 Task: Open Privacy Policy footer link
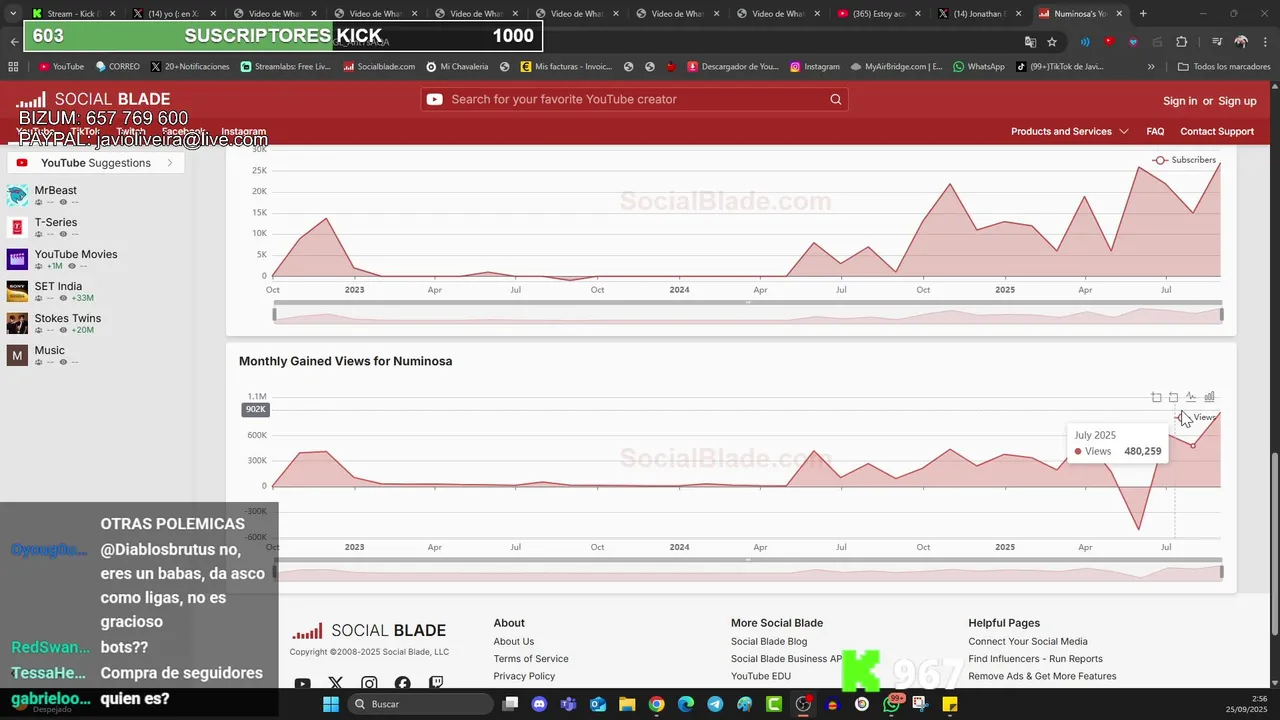click(524, 676)
